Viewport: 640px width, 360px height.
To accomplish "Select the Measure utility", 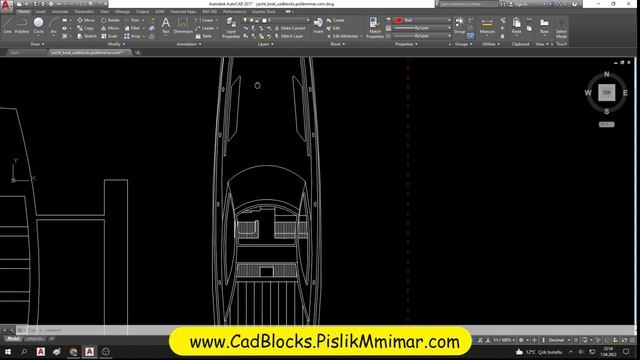I will pos(487,25).
